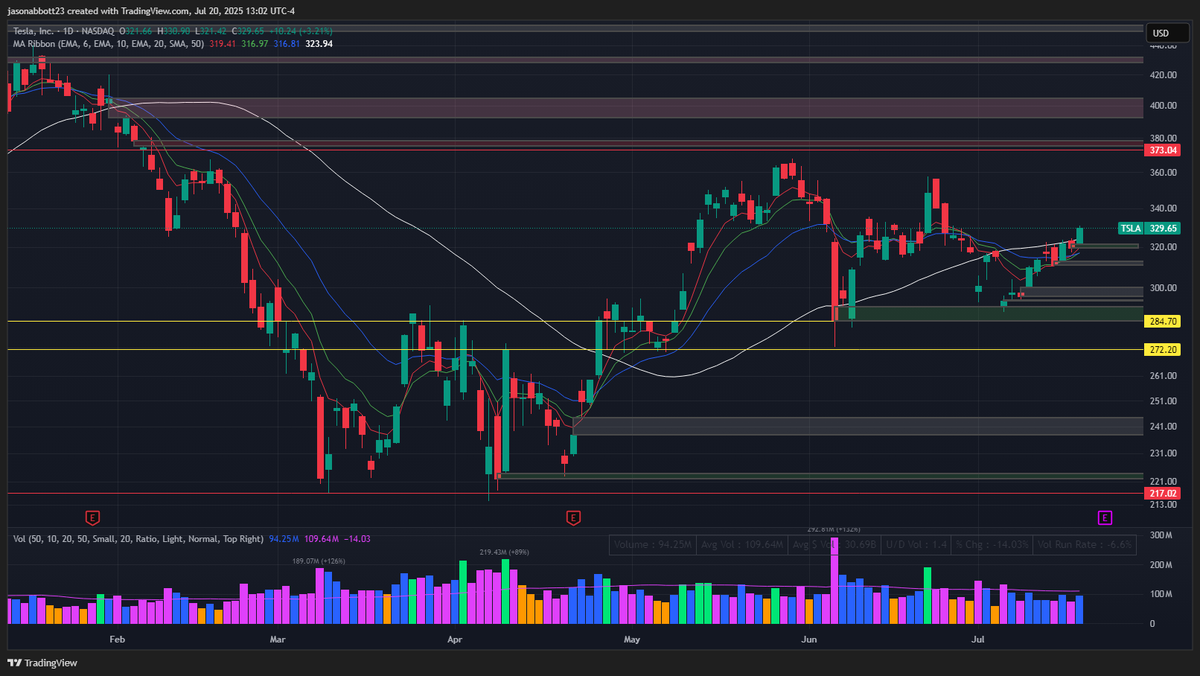Click the MA Ribbon indicator legend
Image resolution: width=1200 pixels, height=676 pixels.
[x=110, y=44]
